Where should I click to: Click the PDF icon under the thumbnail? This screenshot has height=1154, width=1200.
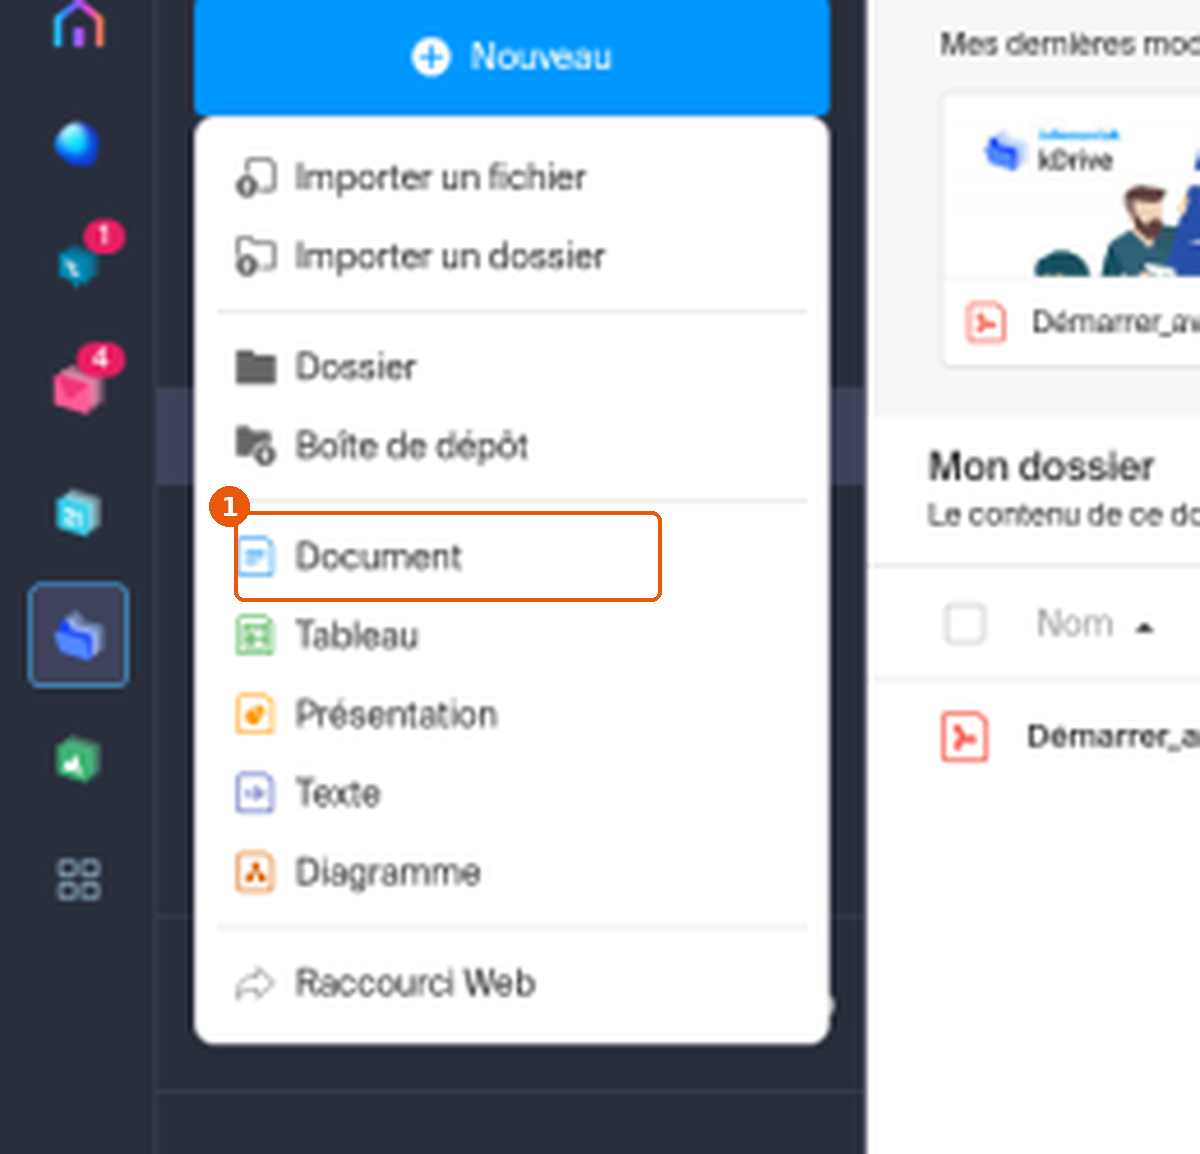[986, 322]
